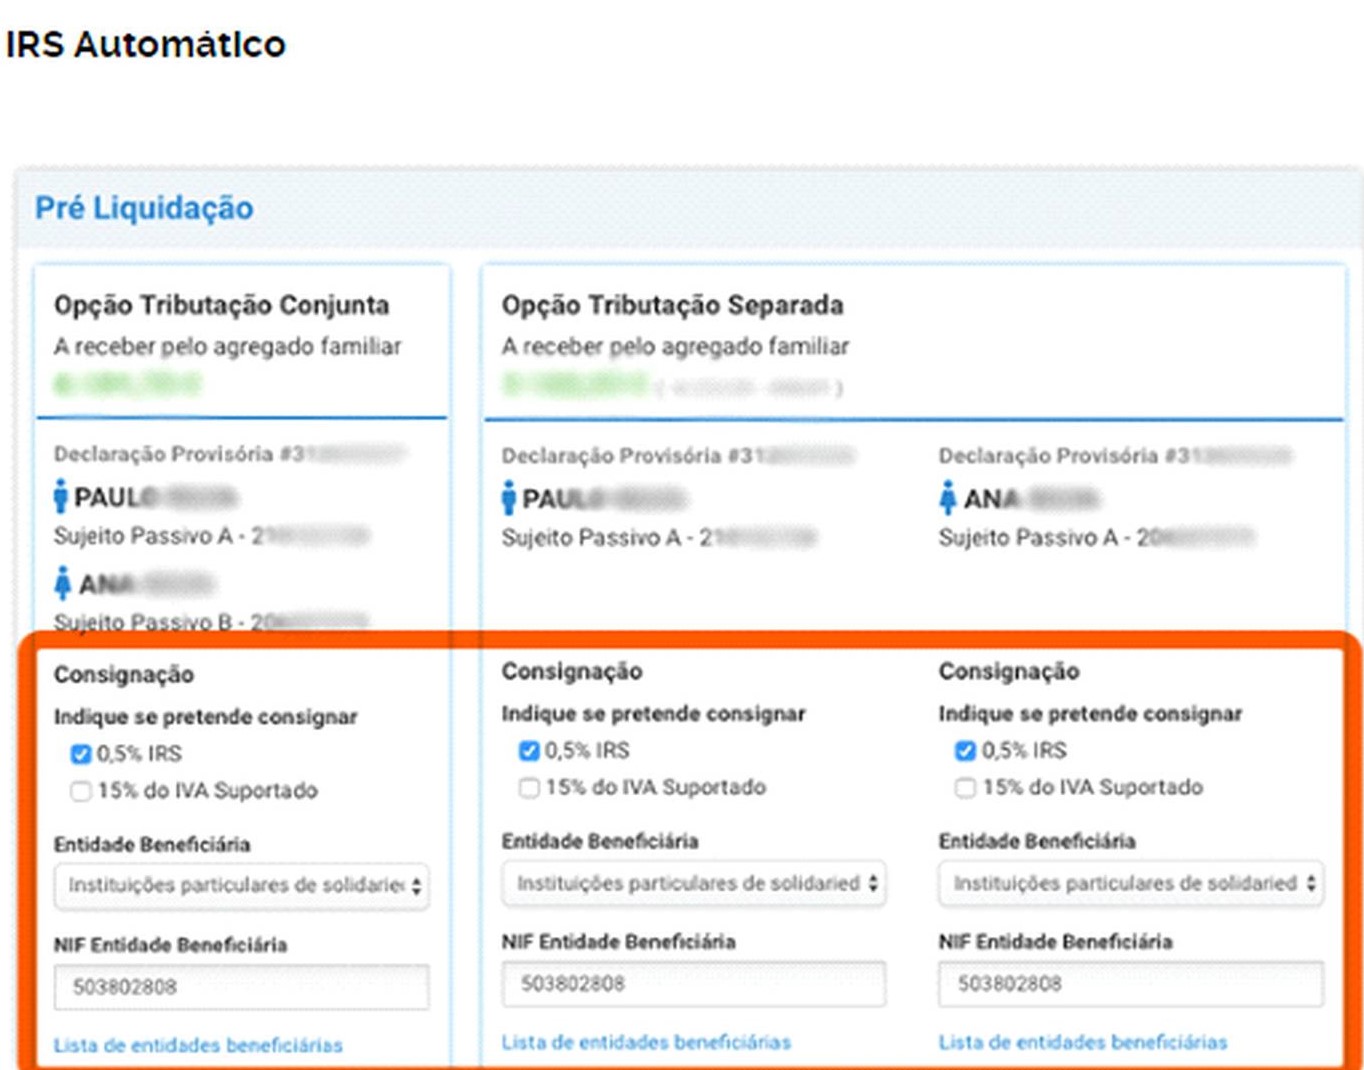Viewport: 1364px width, 1070px height.
Task: Open Lista de entidades beneficiárias link in Conjunta panel
Action: point(198,1045)
